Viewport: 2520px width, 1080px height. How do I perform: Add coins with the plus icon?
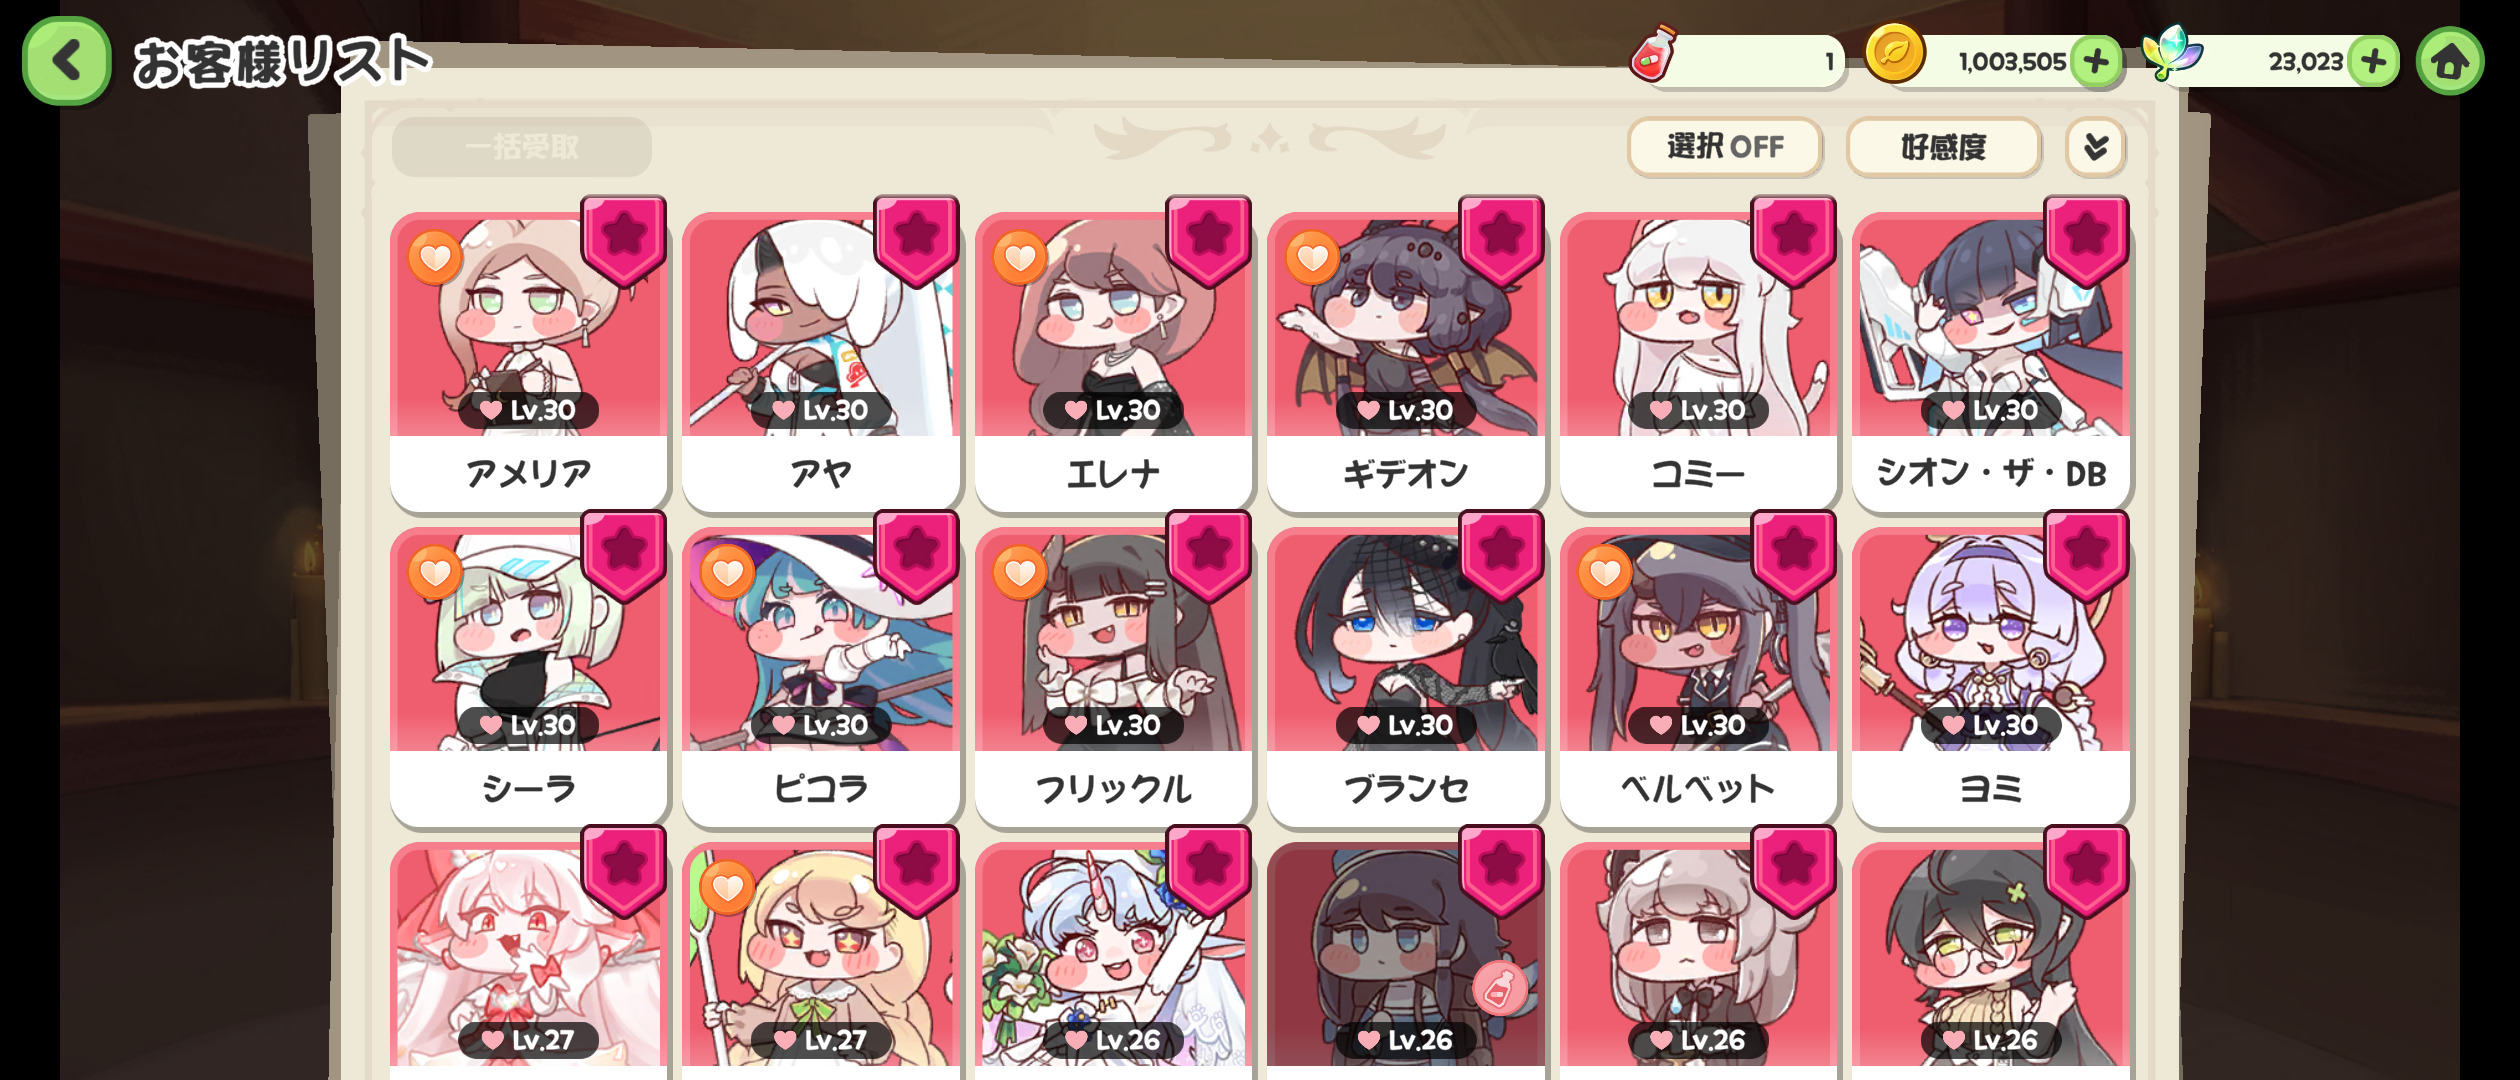point(2096,62)
